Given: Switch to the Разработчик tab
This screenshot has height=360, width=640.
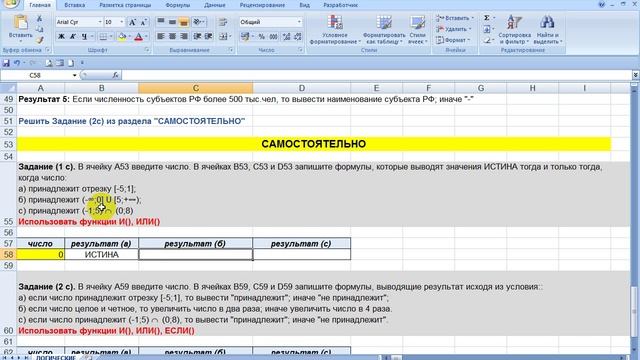Looking at the screenshot, I should pyautogui.click(x=340, y=5).
